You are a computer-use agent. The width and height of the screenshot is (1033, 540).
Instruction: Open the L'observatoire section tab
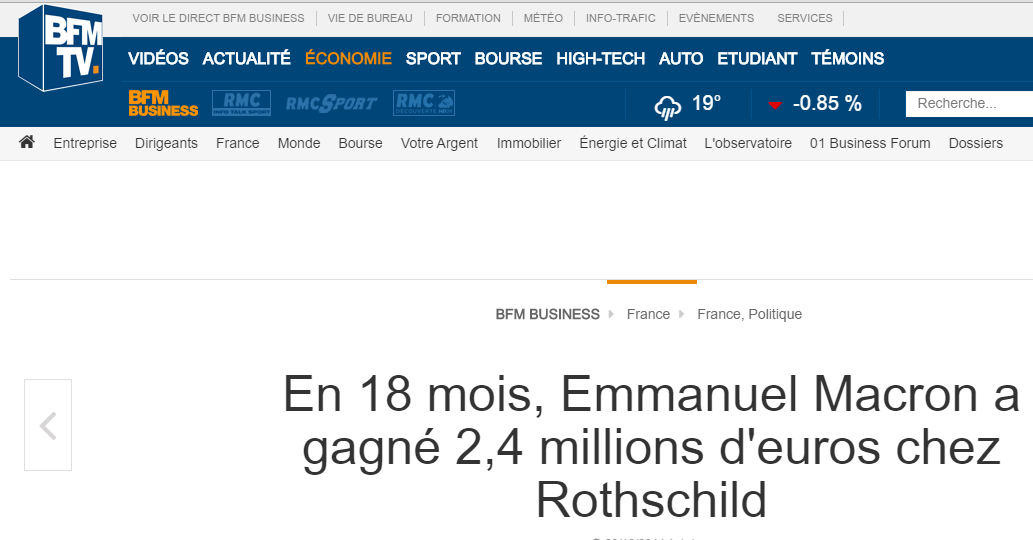748,143
